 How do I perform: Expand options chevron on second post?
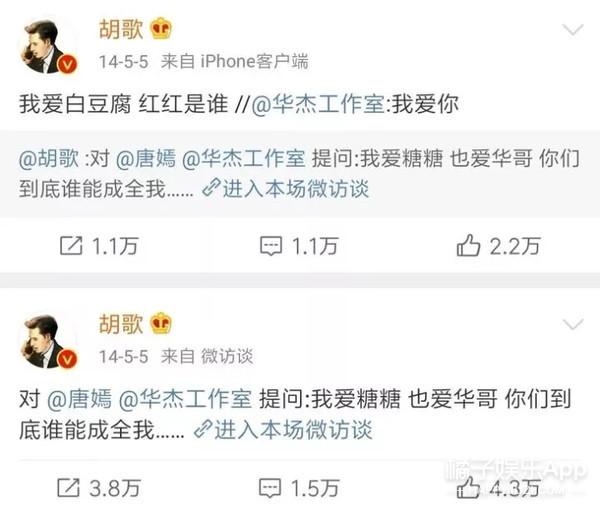(573, 325)
